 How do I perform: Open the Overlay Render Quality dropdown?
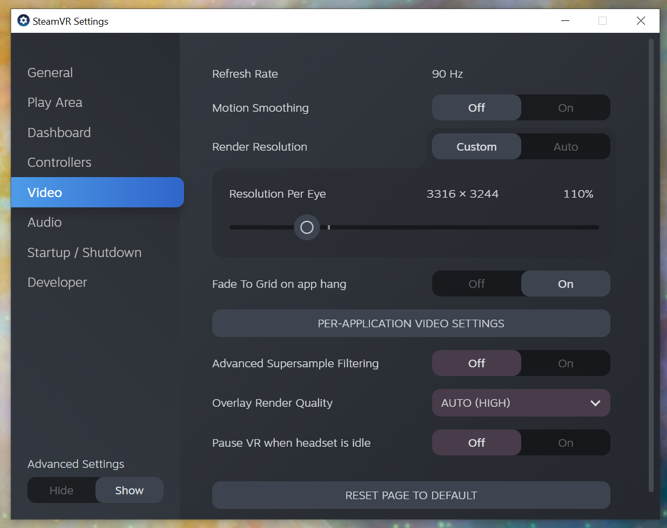point(521,403)
